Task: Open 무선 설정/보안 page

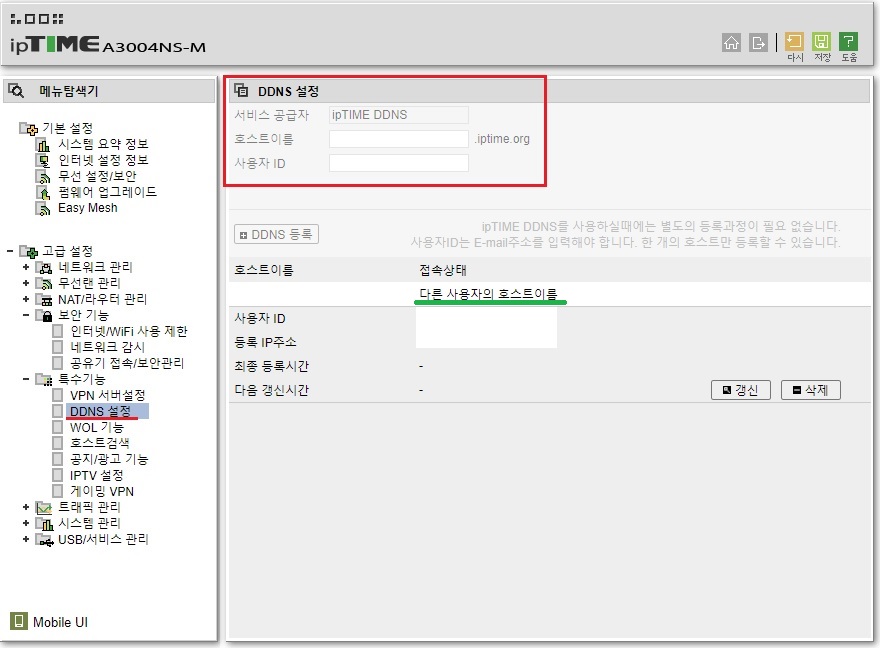Action: point(97,176)
